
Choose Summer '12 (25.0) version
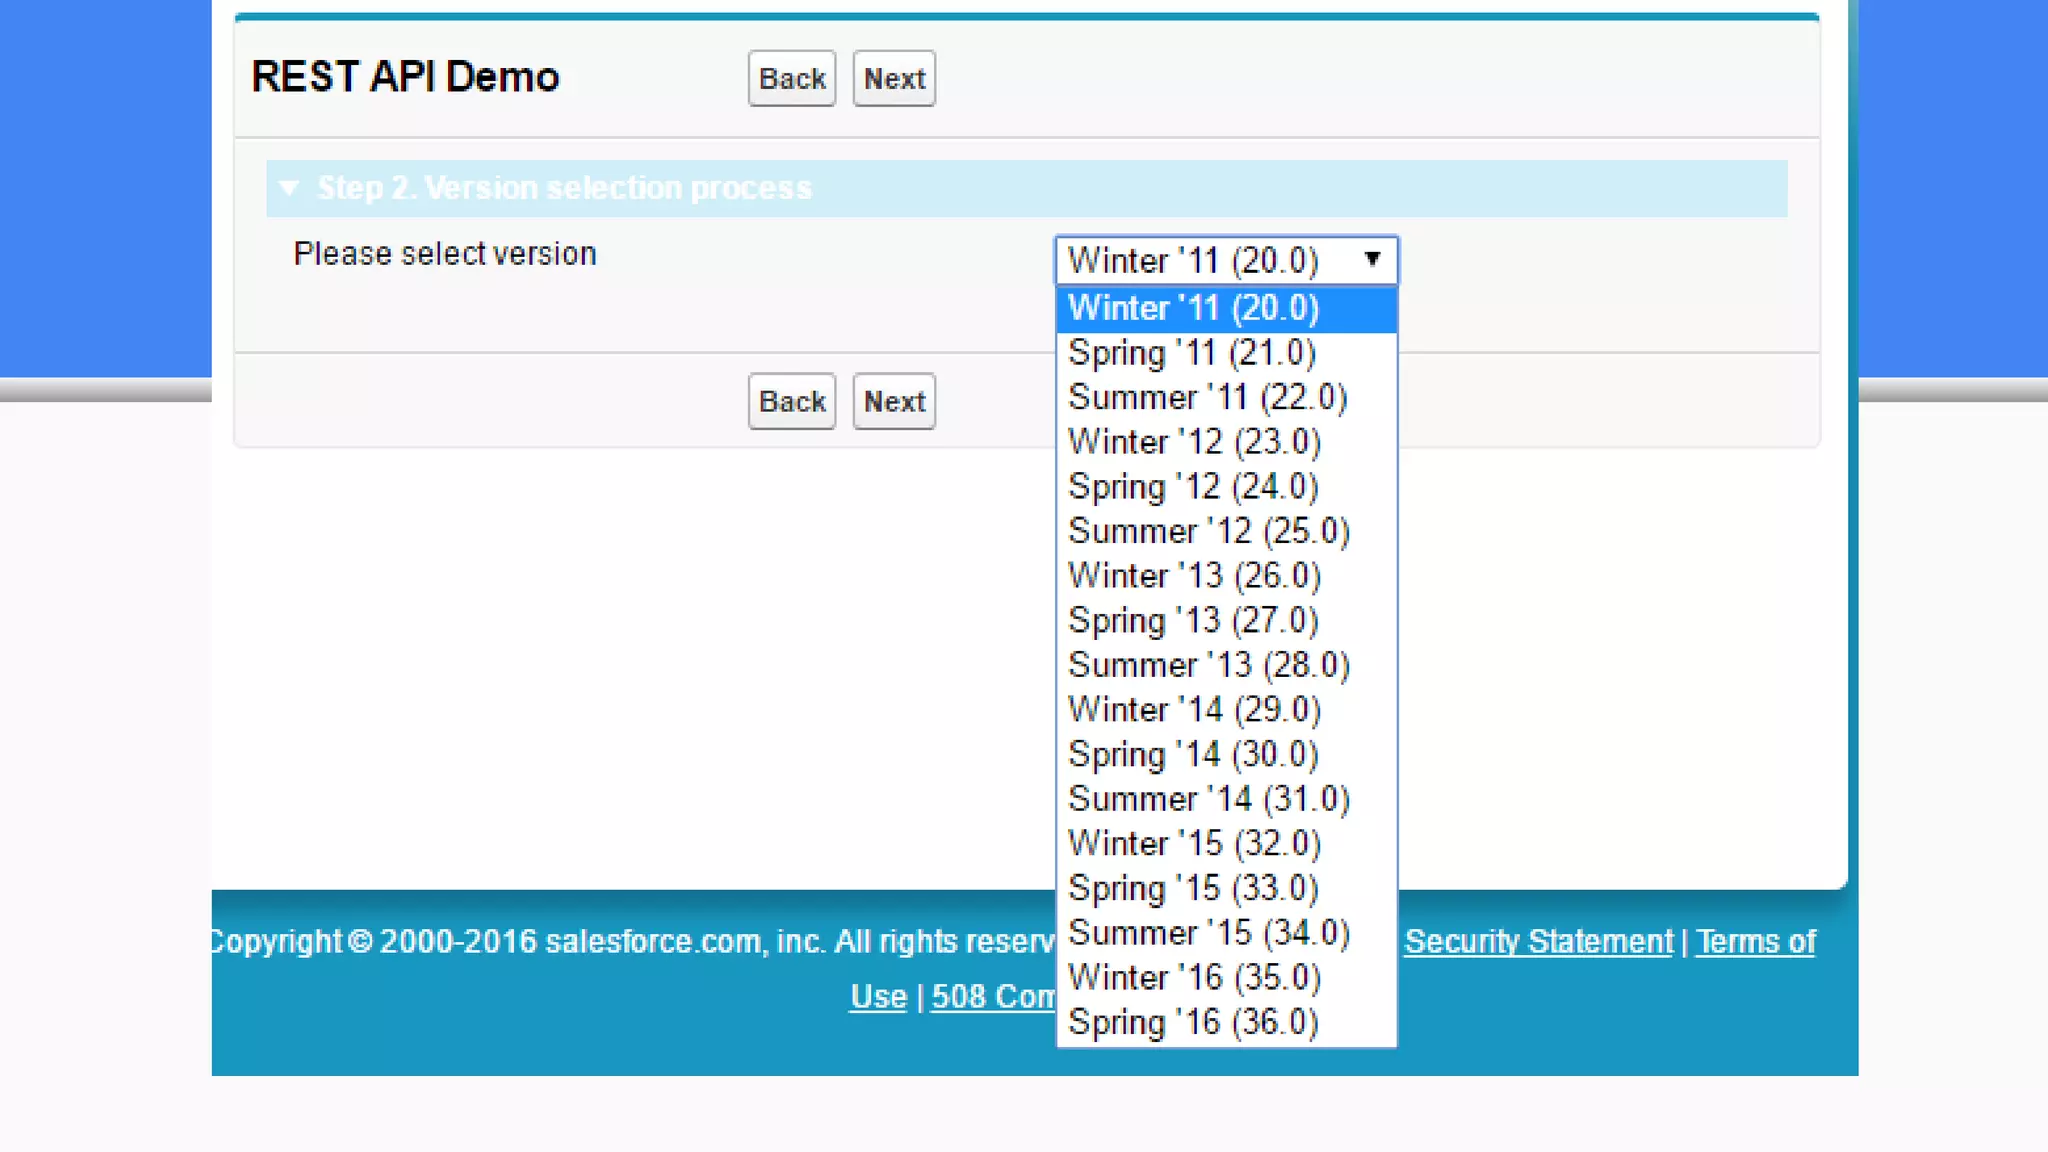[x=1209, y=531]
